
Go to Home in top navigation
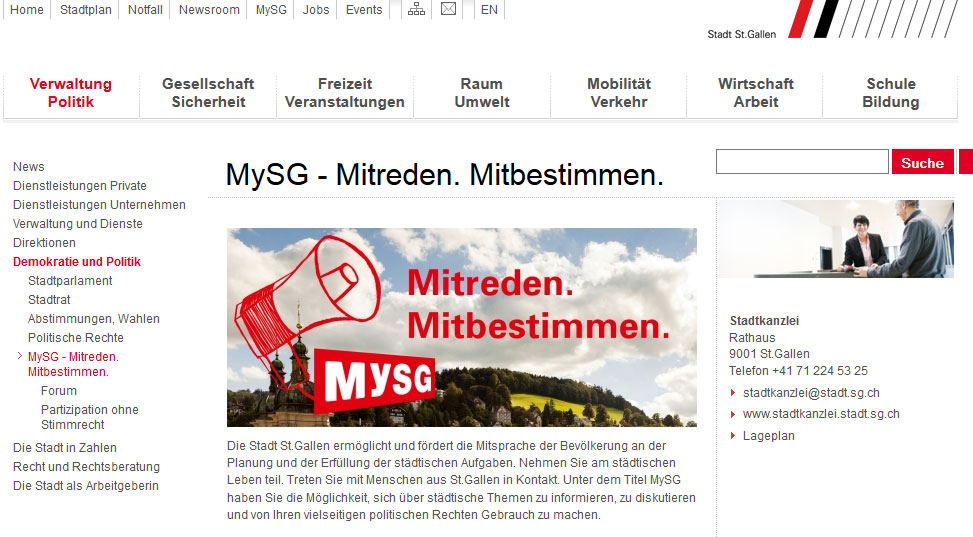click(x=27, y=10)
